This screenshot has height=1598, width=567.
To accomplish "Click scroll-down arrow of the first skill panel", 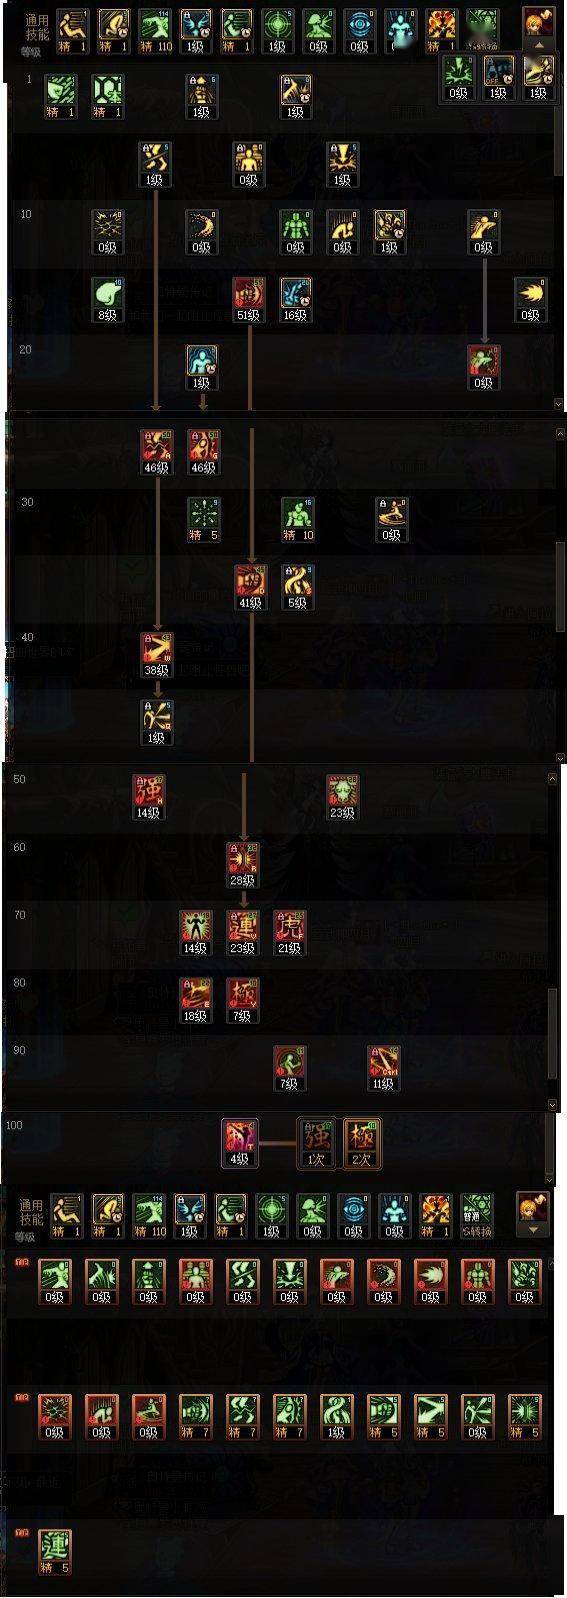I will (x=559, y=403).
